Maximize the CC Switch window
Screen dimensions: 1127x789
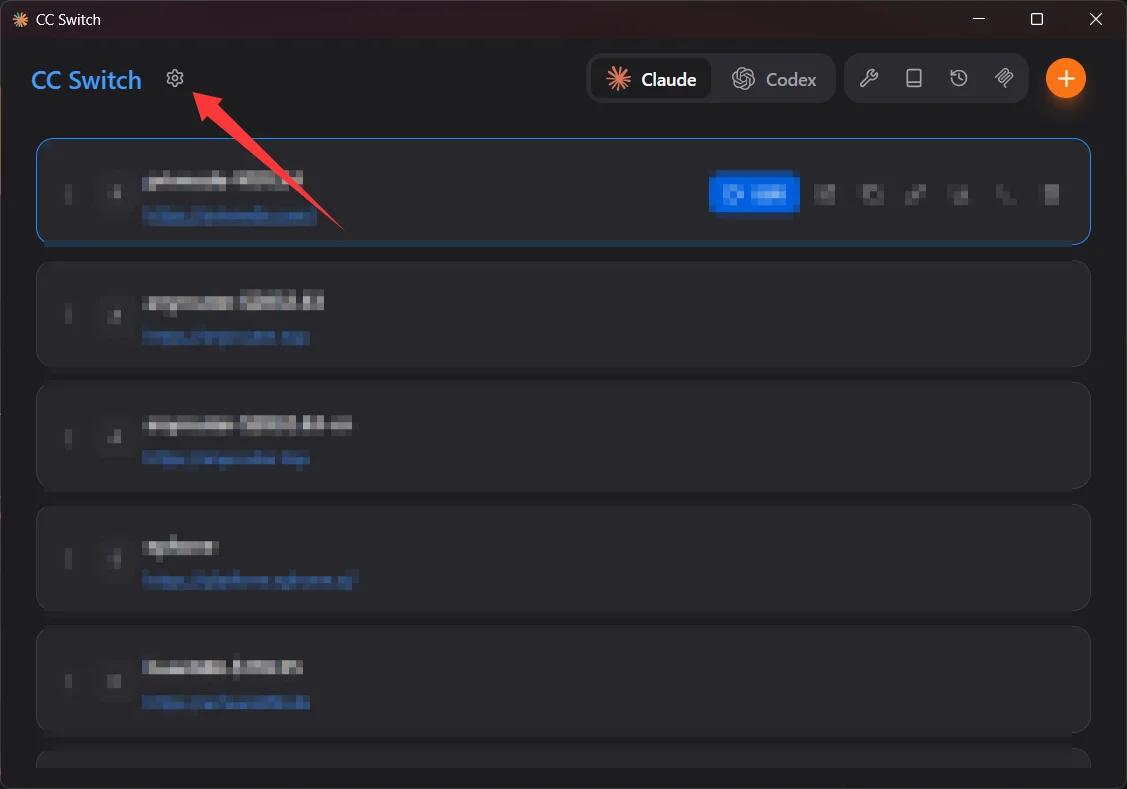click(1036, 19)
